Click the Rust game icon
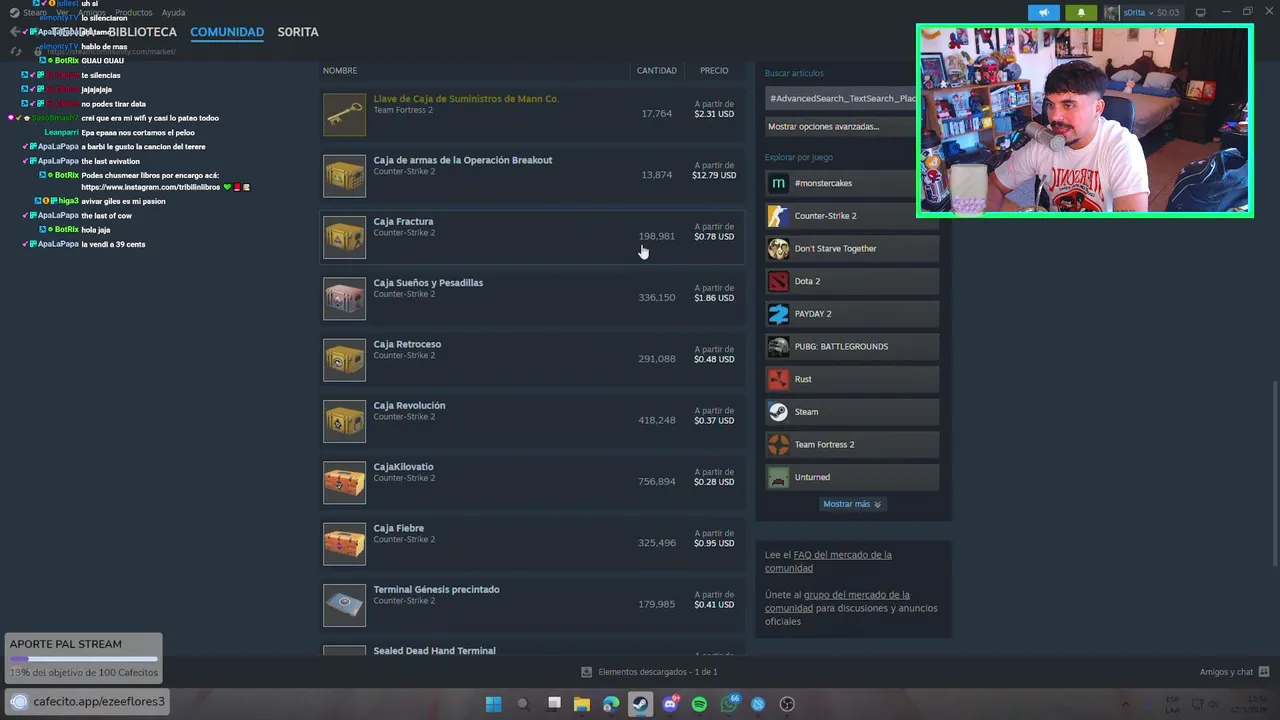The height and width of the screenshot is (720, 1280). point(778,379)
